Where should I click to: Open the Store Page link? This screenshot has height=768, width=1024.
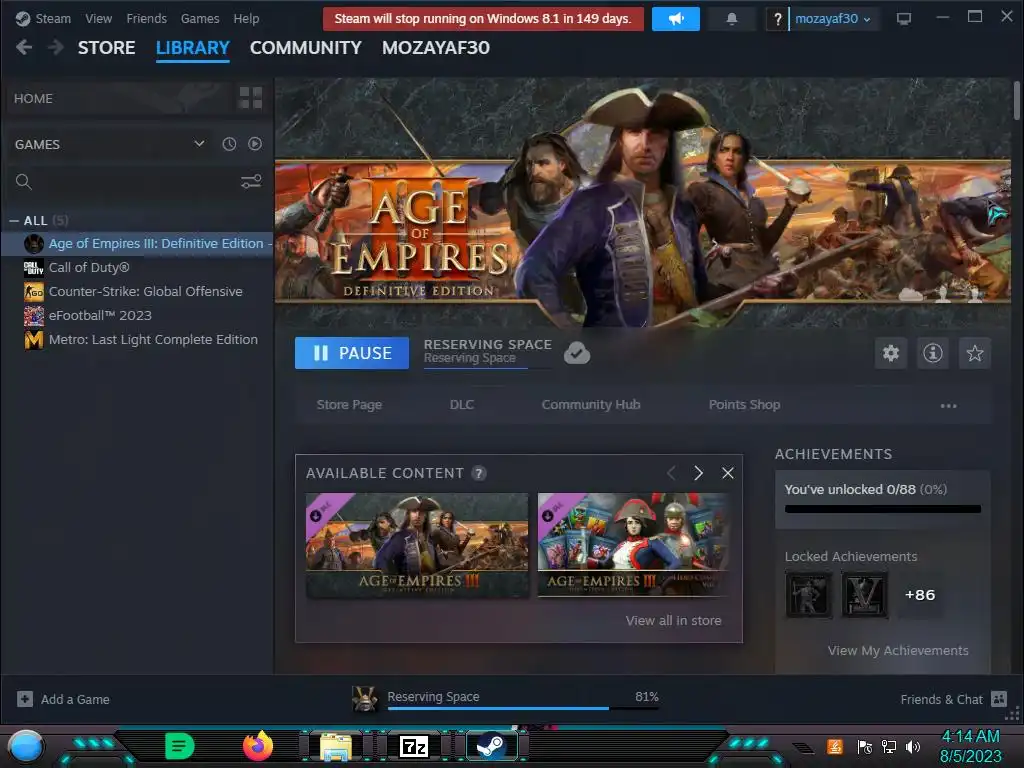(349, 404)
